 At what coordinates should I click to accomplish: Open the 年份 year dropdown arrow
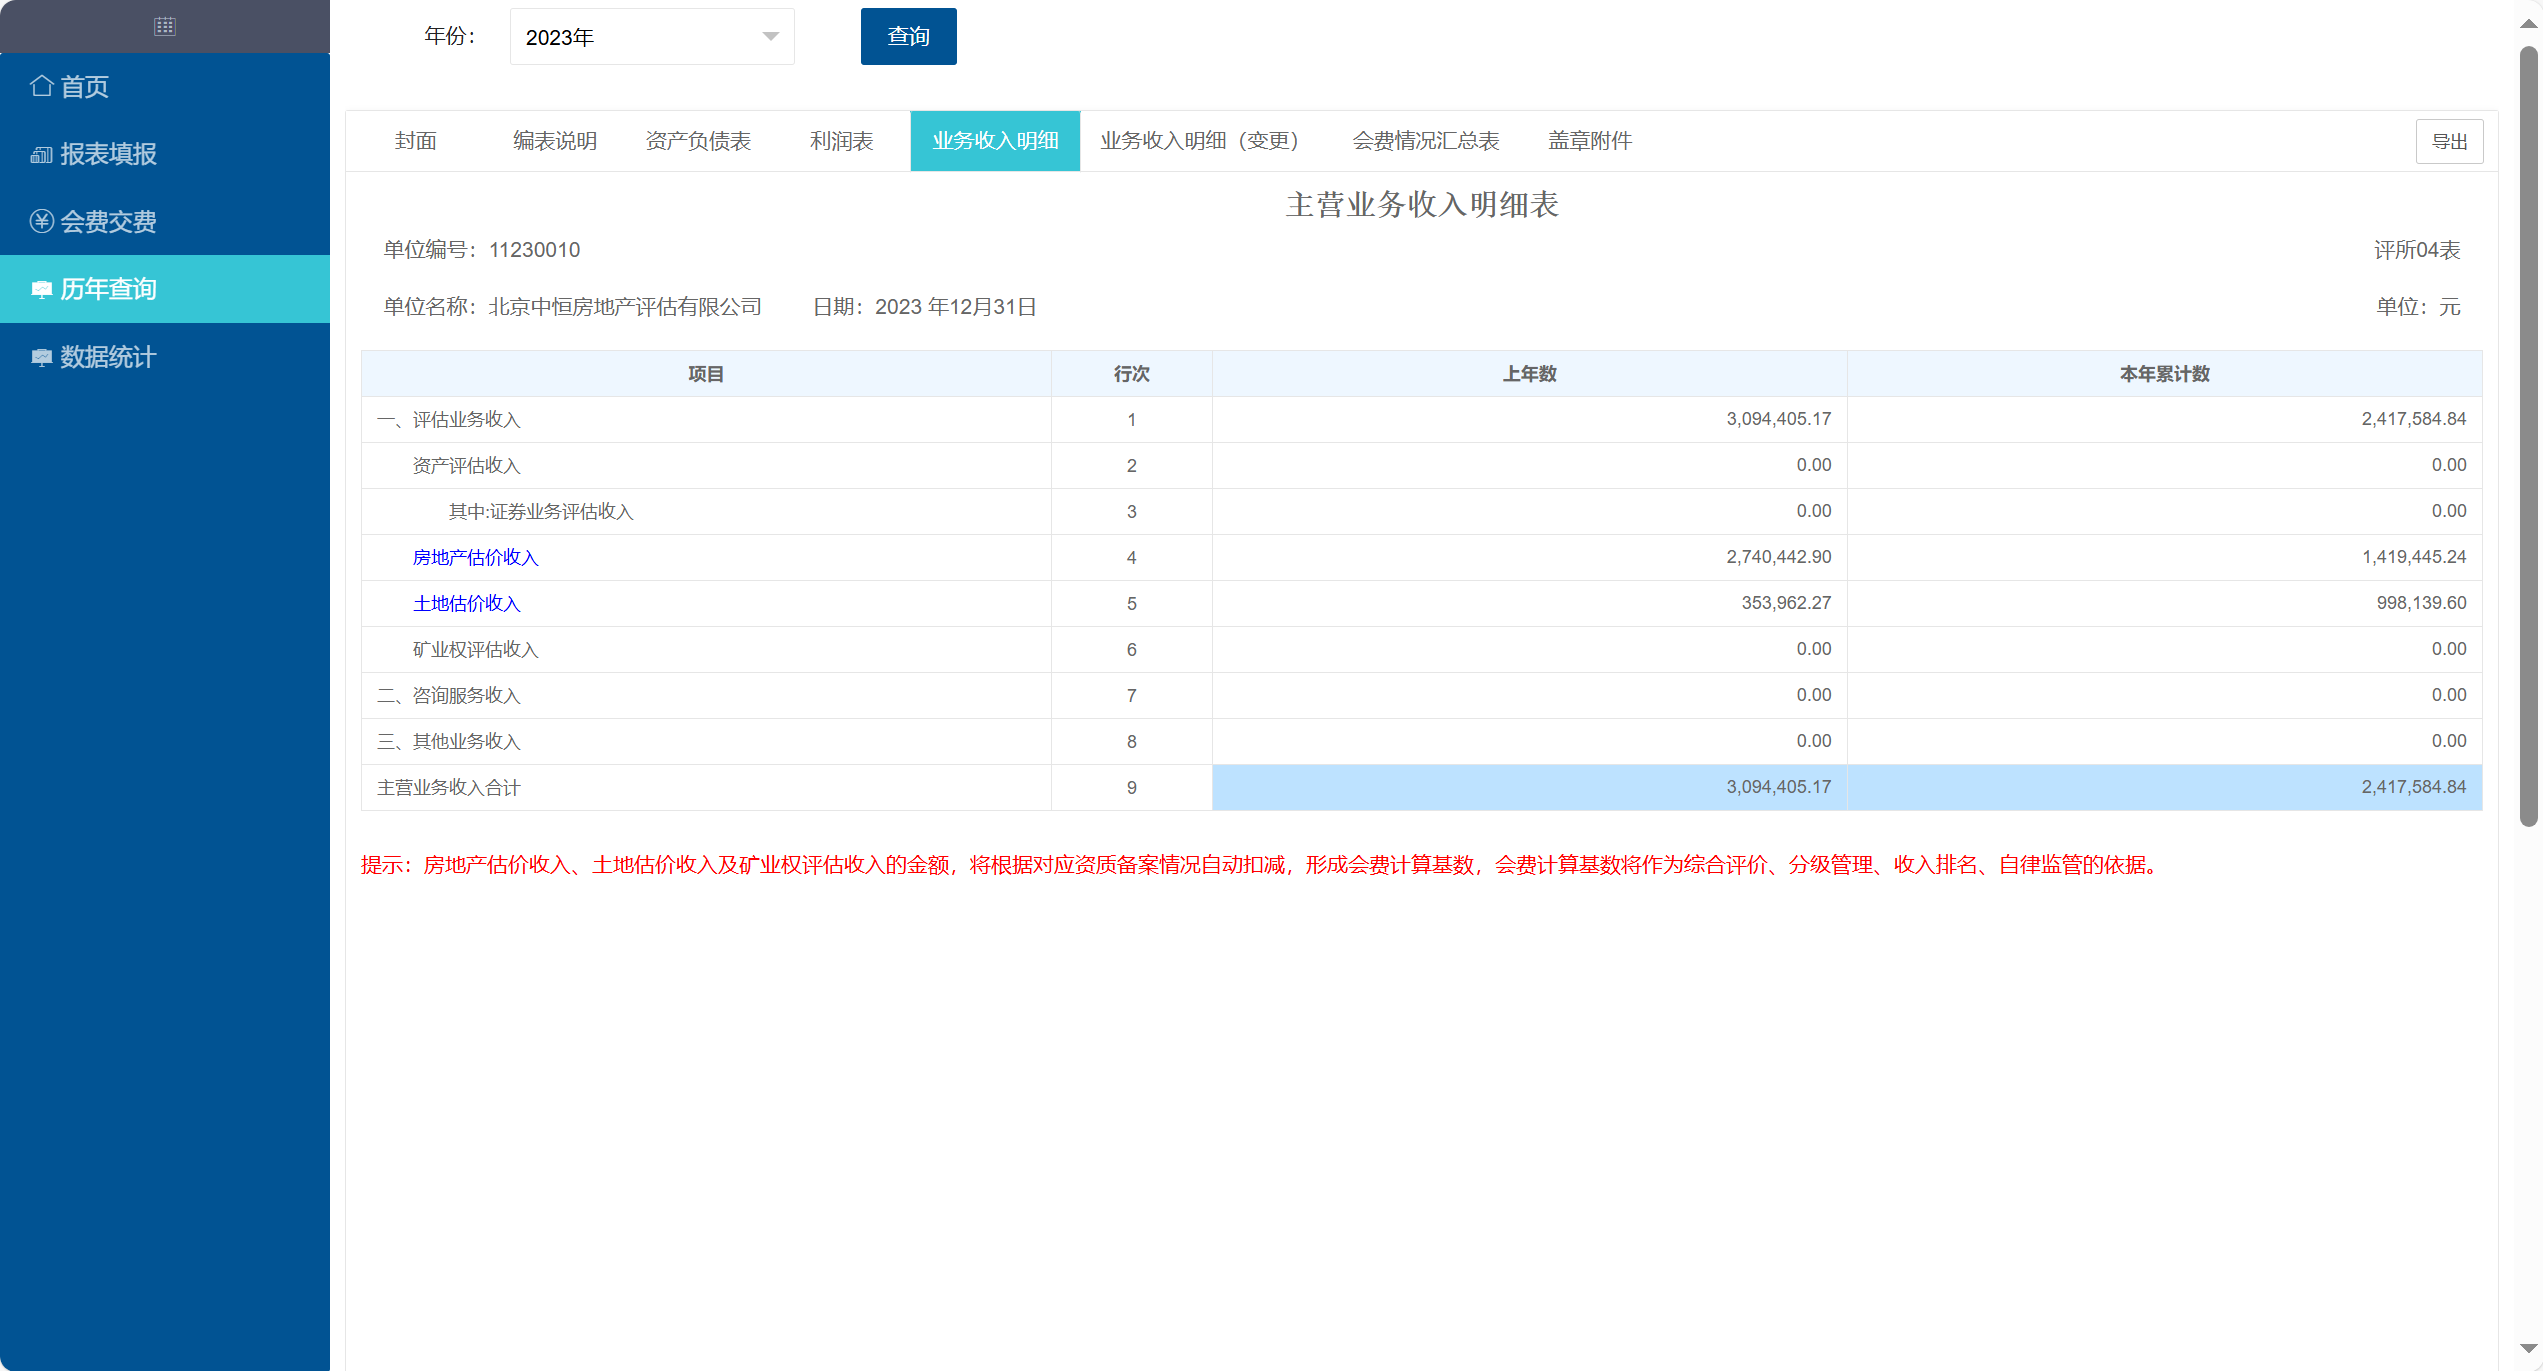(770, 37)
